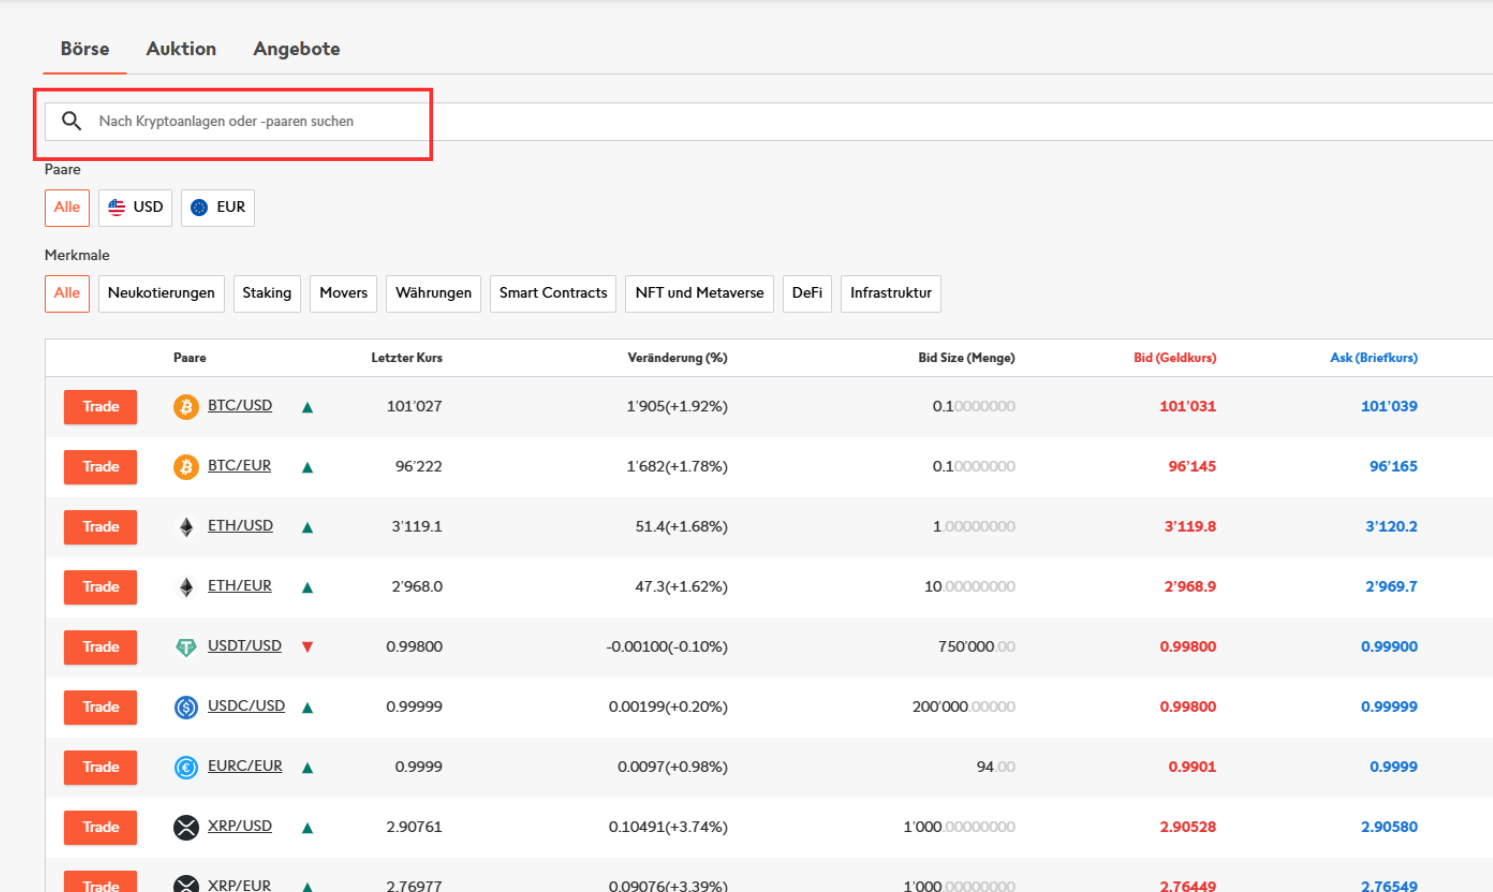This screenshot has height=892, width=1493.
Task: Click ETH/EUR last price 2'968.0
Action: pyautogui.click(x=417, y=587)
